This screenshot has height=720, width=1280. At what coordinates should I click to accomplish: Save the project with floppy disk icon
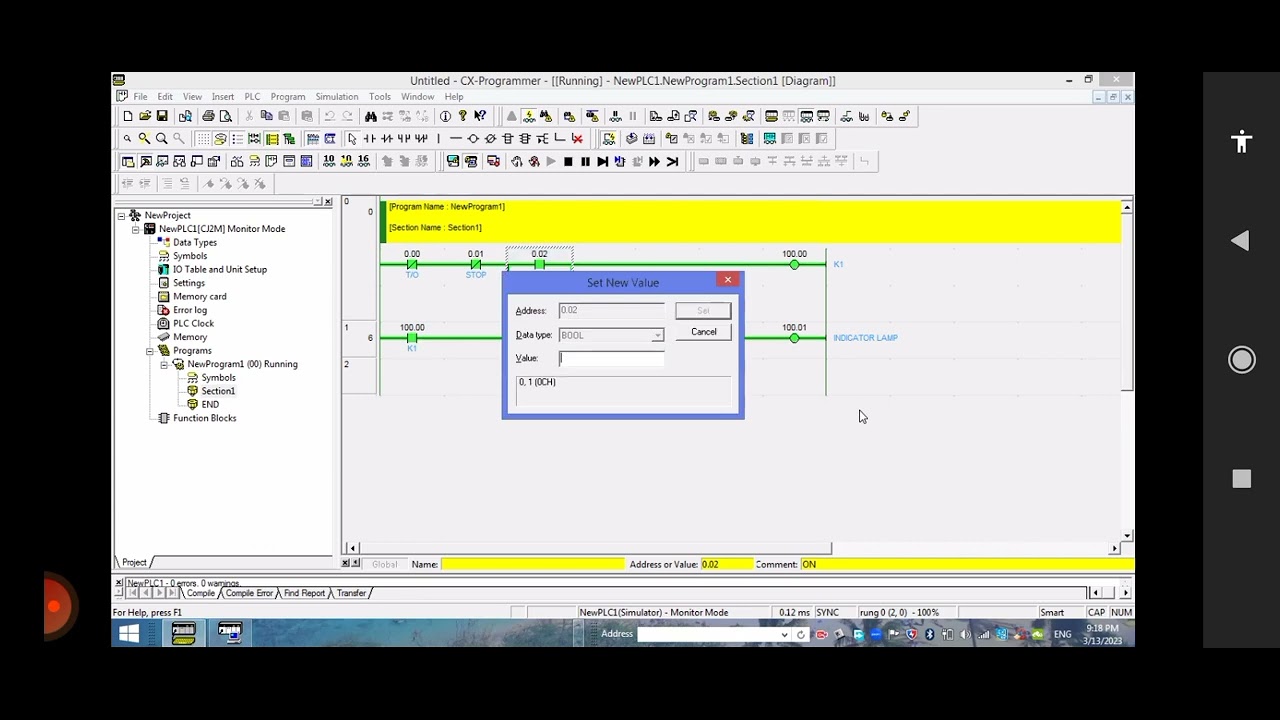(x=162, y=116)
